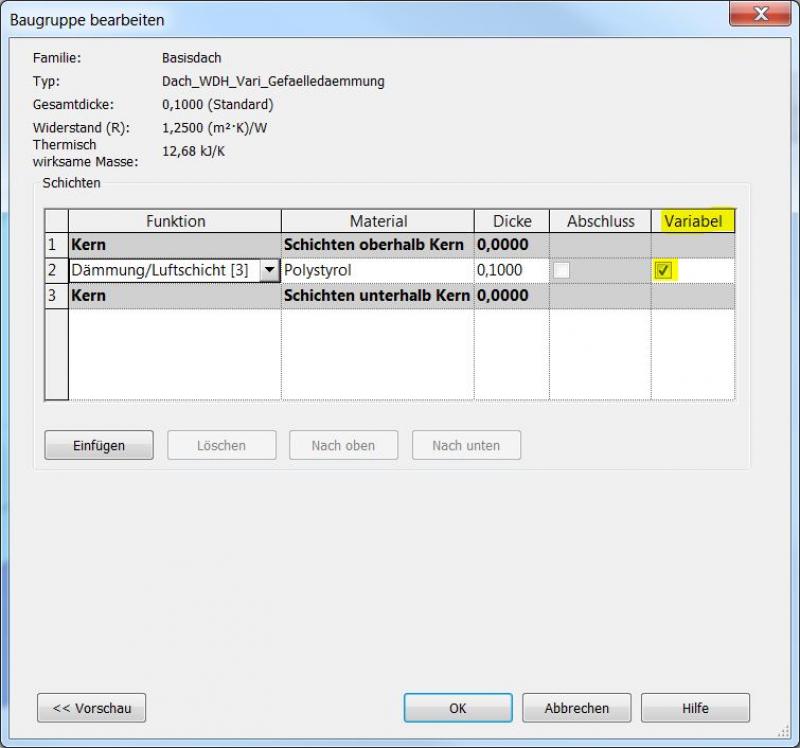This screenshot has height=748, width=800.
Task: Click the Einfügen button
Action: pyautogui.click(x=98, y=445)
